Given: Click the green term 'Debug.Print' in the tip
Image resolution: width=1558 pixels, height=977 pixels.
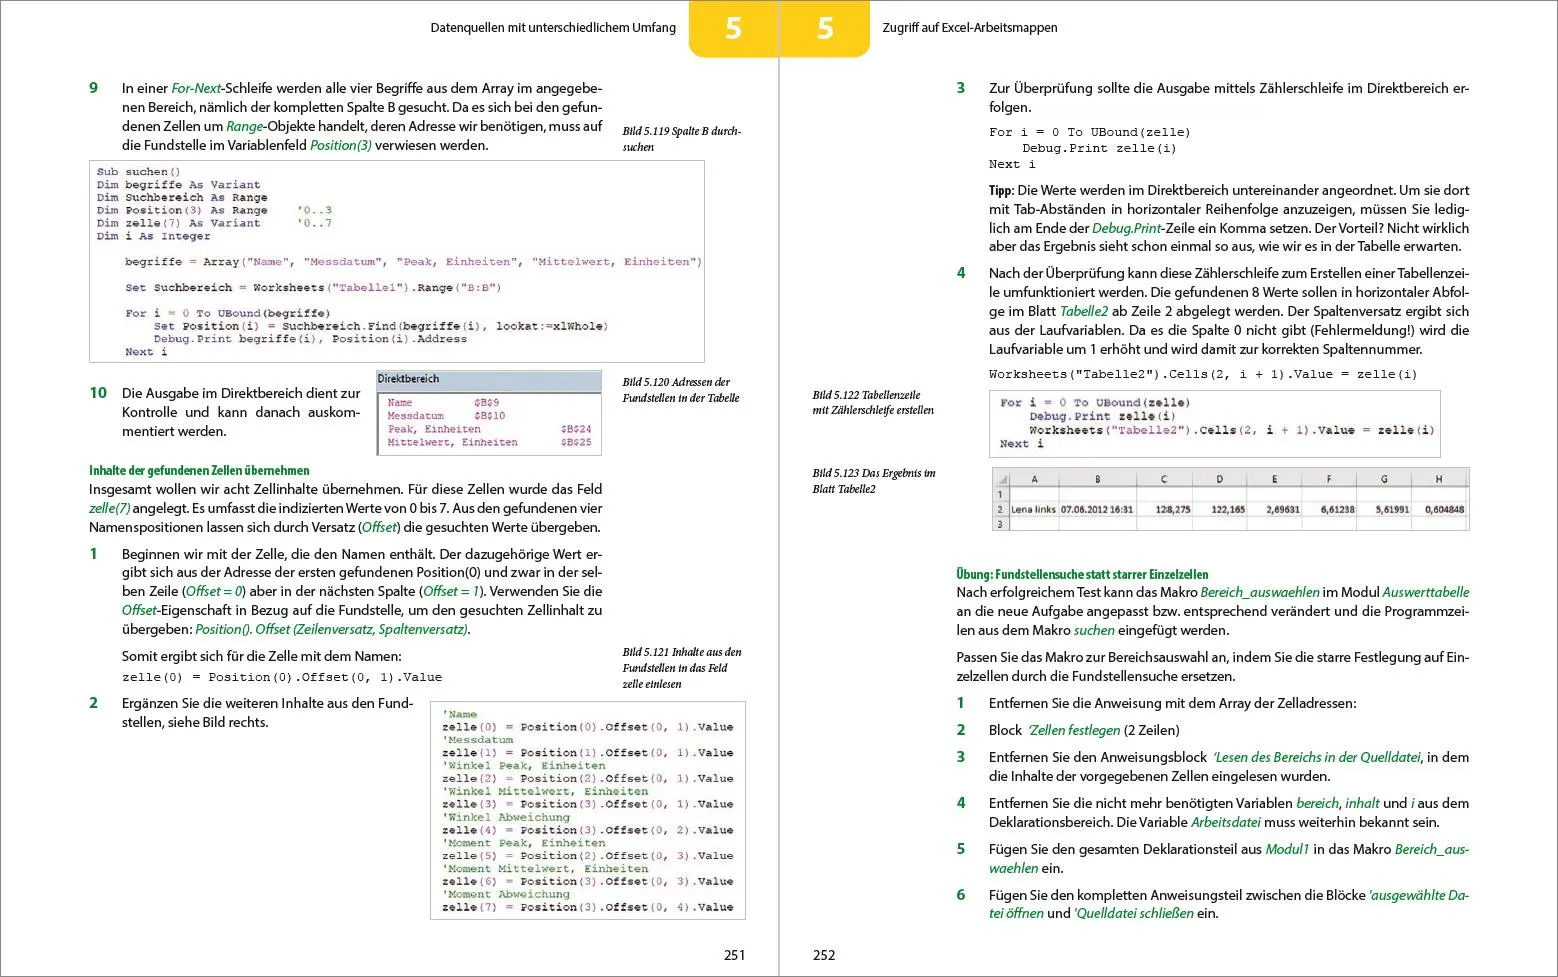Looking at the screenshot, I should point(1125,228).
